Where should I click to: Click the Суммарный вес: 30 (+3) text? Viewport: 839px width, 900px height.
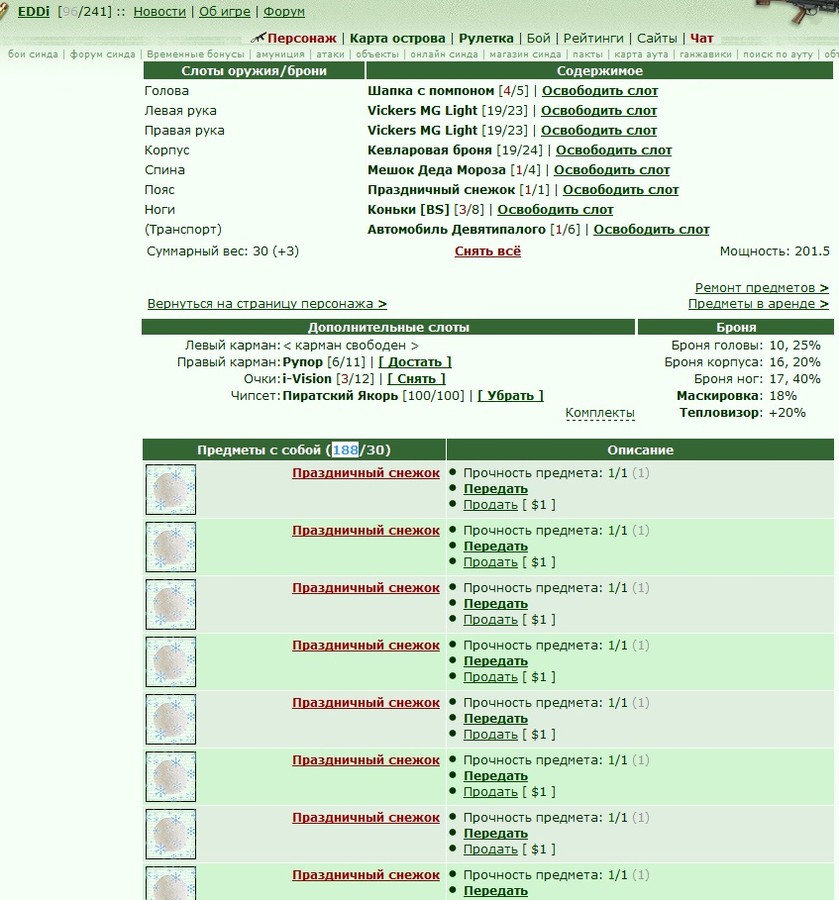[x=223, y=251]
